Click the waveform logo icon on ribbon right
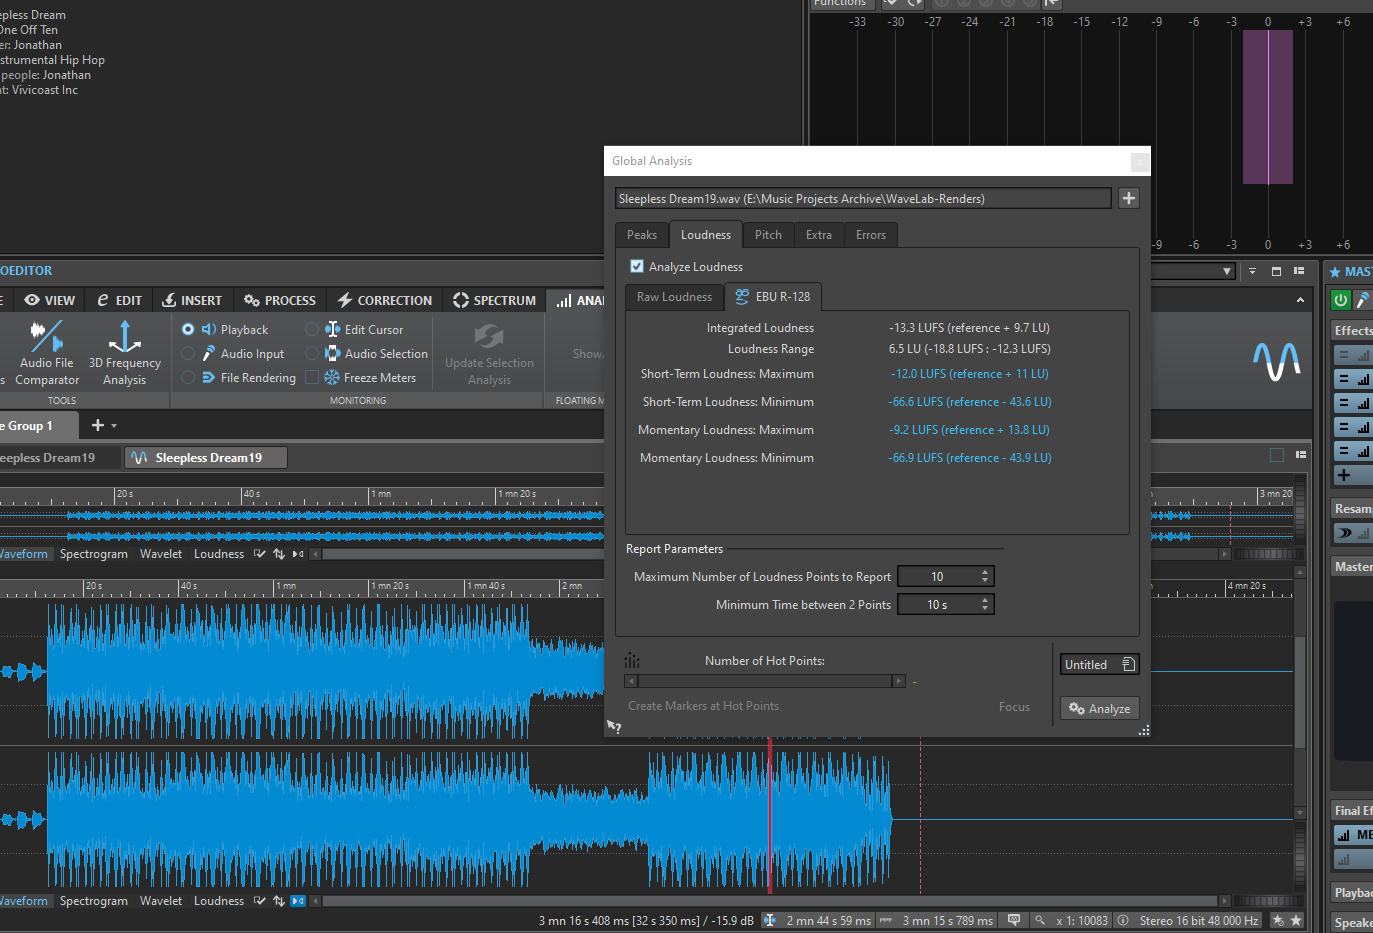The image size is (1373, 933). pyautogui.click(x=1277, y=360)
